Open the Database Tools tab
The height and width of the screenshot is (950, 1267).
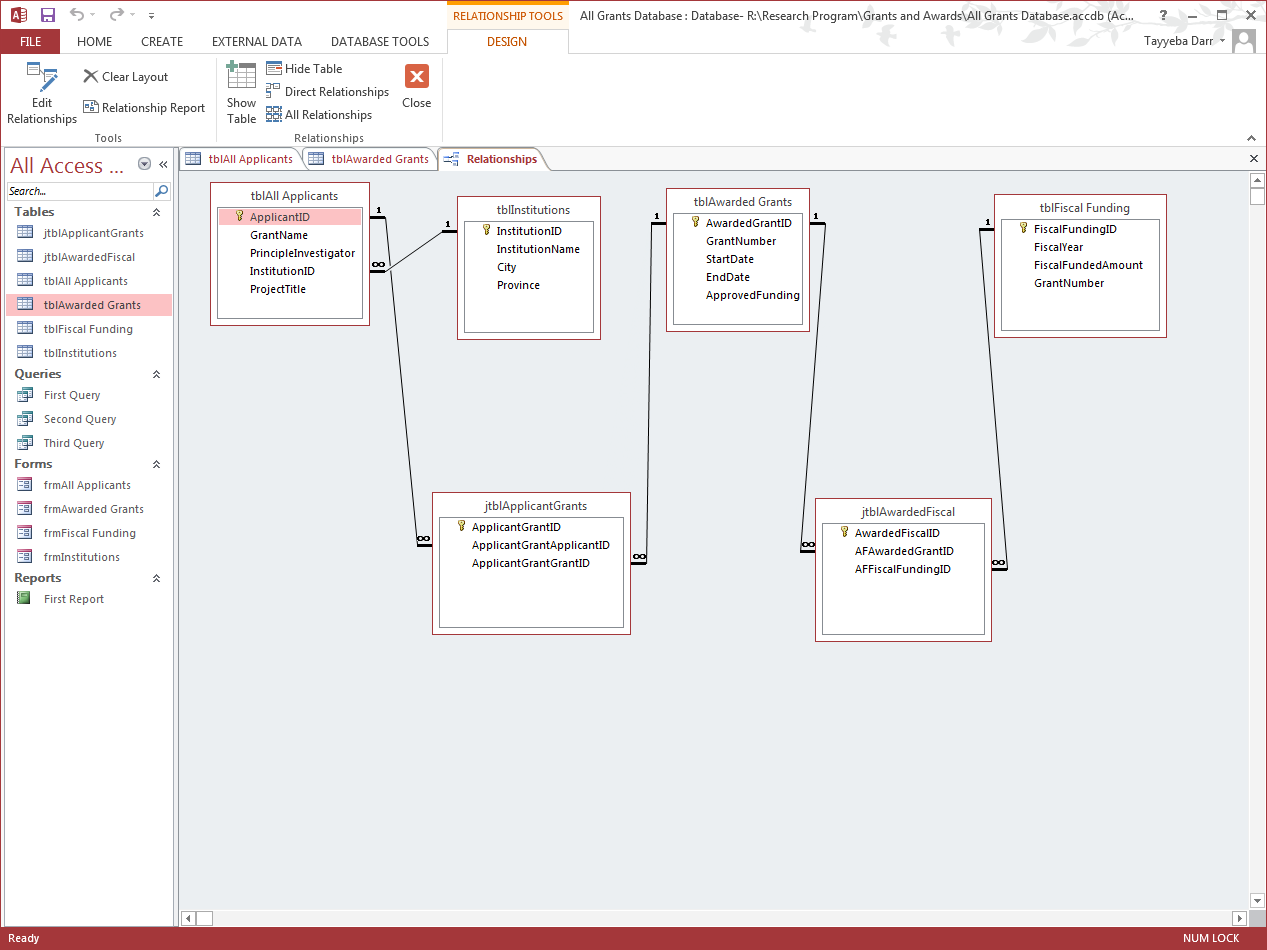click(379, 42)
